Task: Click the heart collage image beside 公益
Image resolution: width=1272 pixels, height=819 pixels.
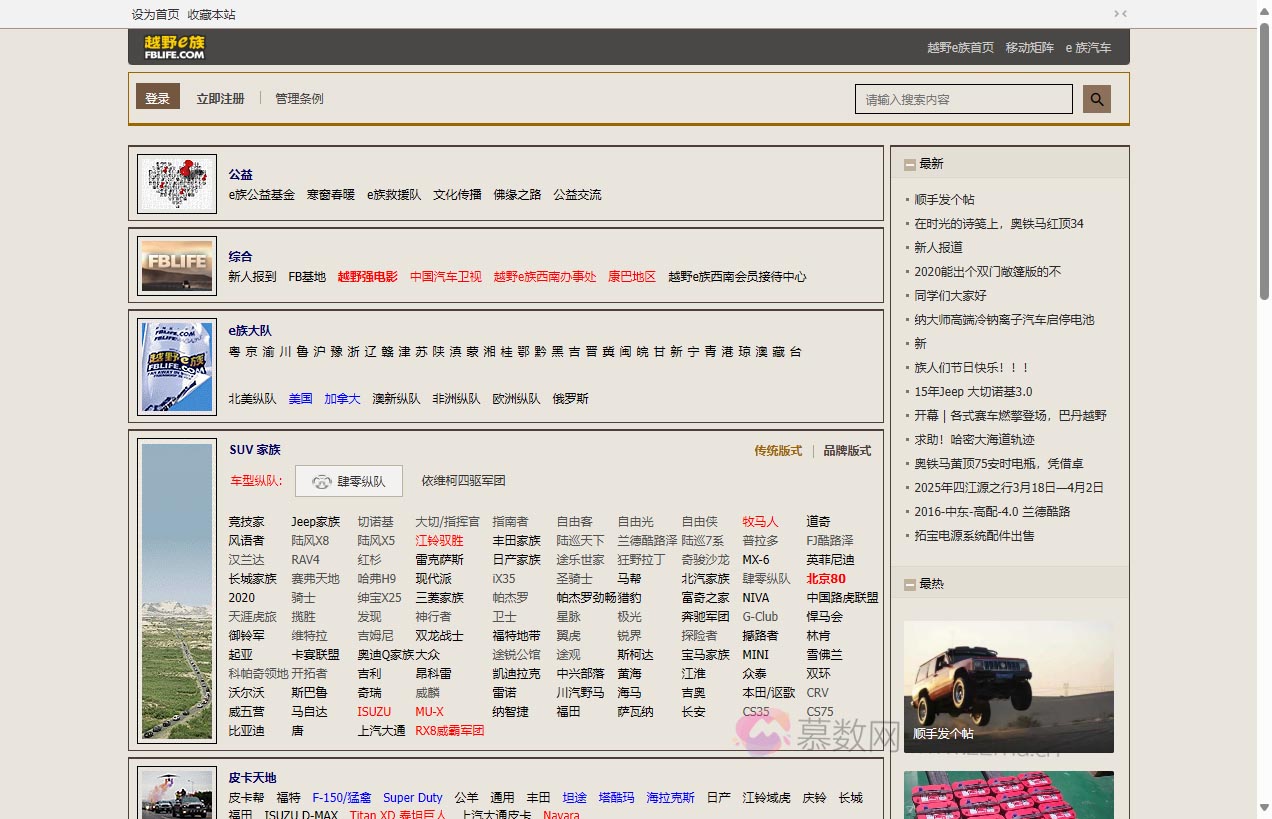Action: pos(176,184)
